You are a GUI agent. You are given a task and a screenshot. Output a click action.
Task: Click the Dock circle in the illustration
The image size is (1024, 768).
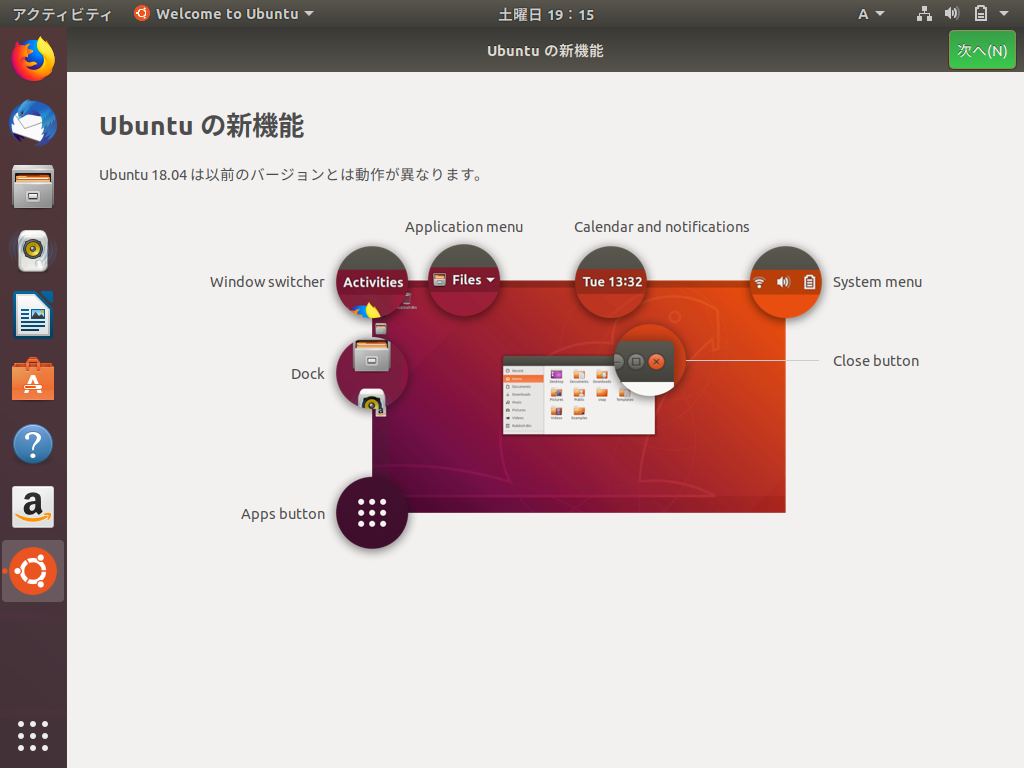tap(372, 374)
